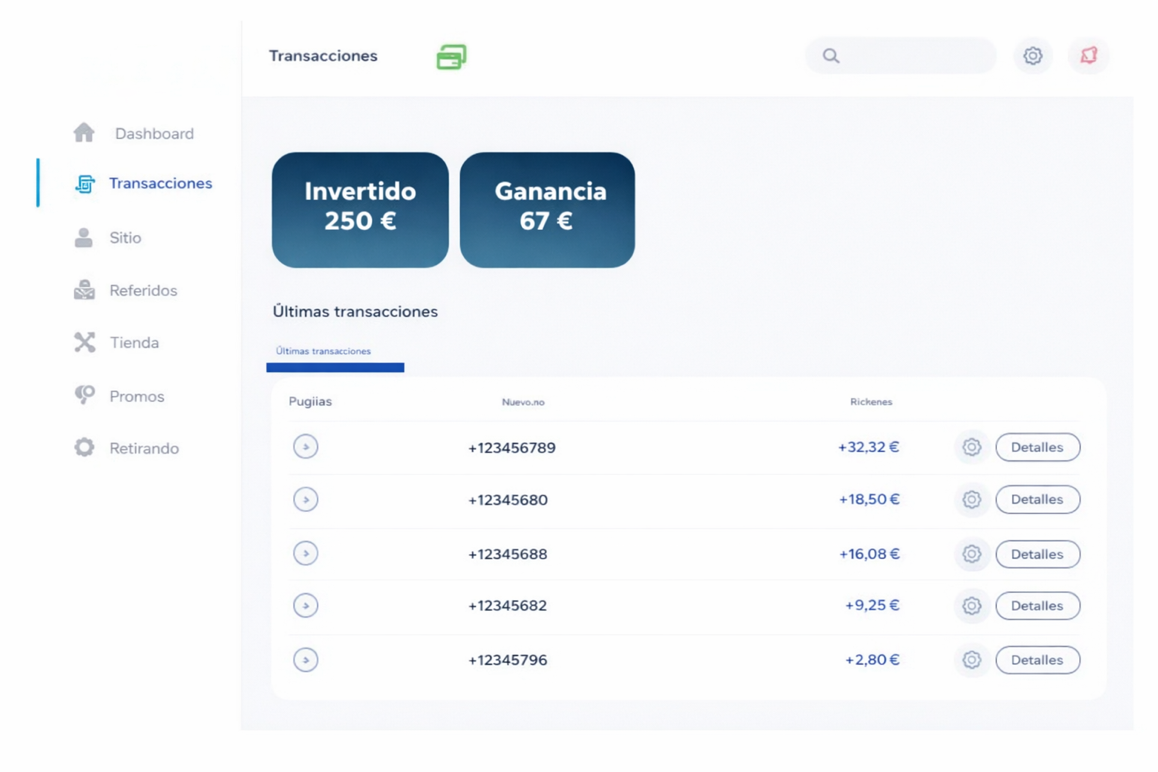Expand the arrow circle next to +12345796
Image resolution: width=1158 pixels, height=772 pixels.
[x=305, y=660]
